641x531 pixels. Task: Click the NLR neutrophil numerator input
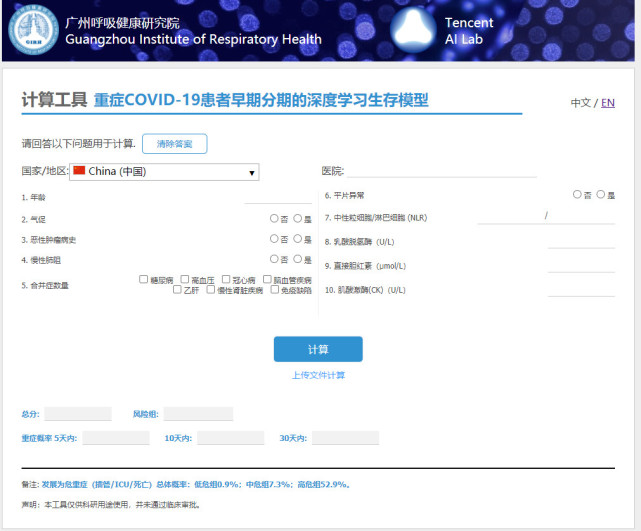click(510, 217)
